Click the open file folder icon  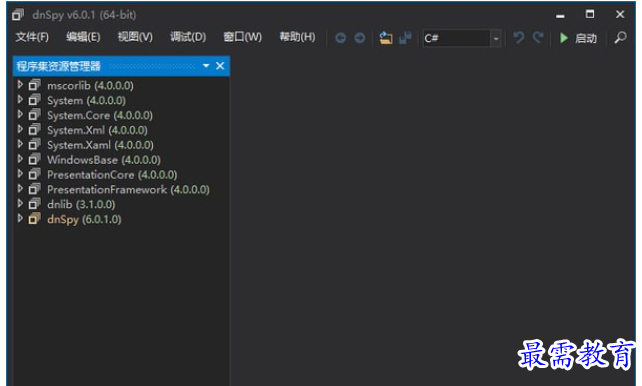tap(386, 38)
